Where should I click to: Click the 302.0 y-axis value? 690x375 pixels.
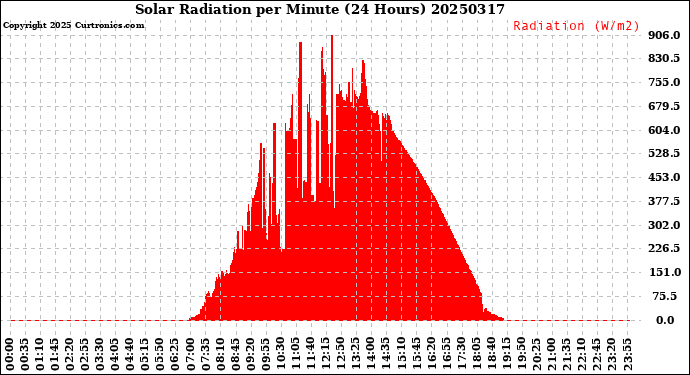pyautogui.click(x=664, y=225)
